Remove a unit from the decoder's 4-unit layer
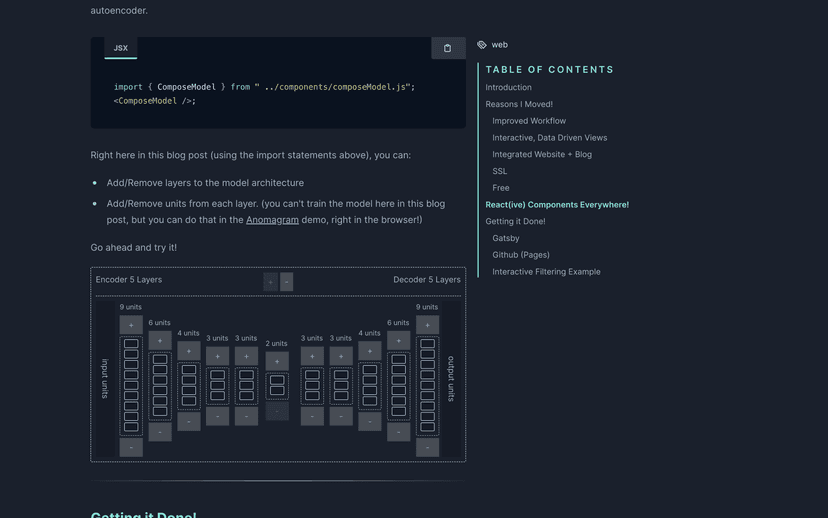The width and height of the screenshot is (828, 518). click(x=370, y=422)
